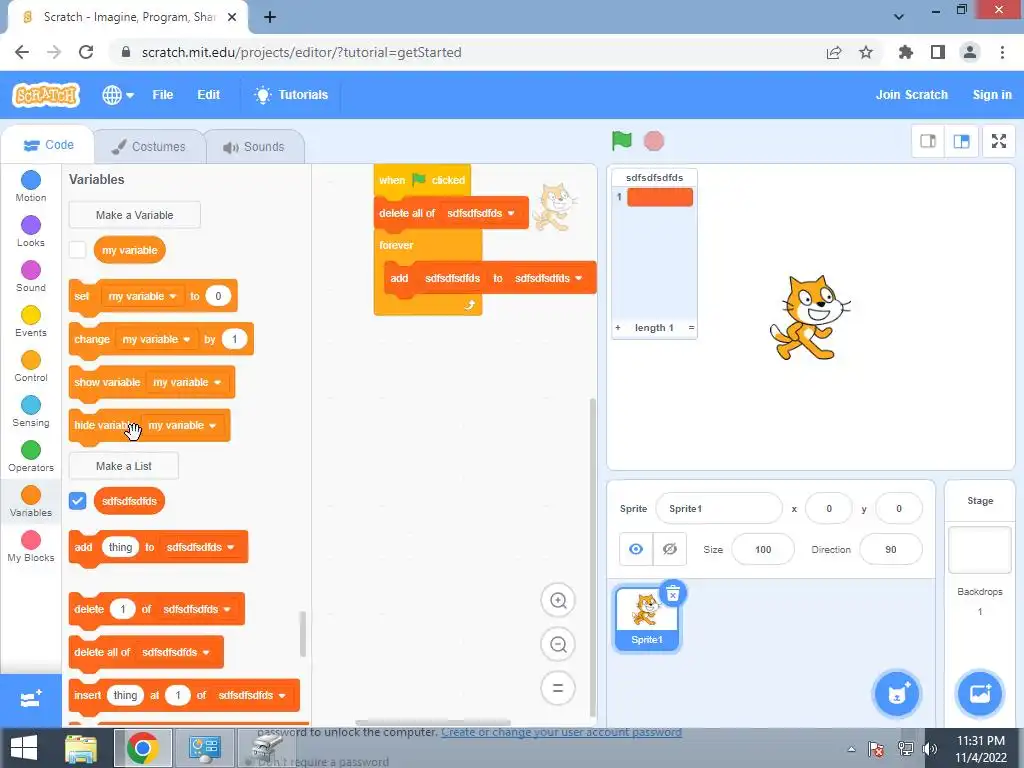Open list dropdown in insert thing block
Screen dimensions: 1024x768
click(252, 696)
